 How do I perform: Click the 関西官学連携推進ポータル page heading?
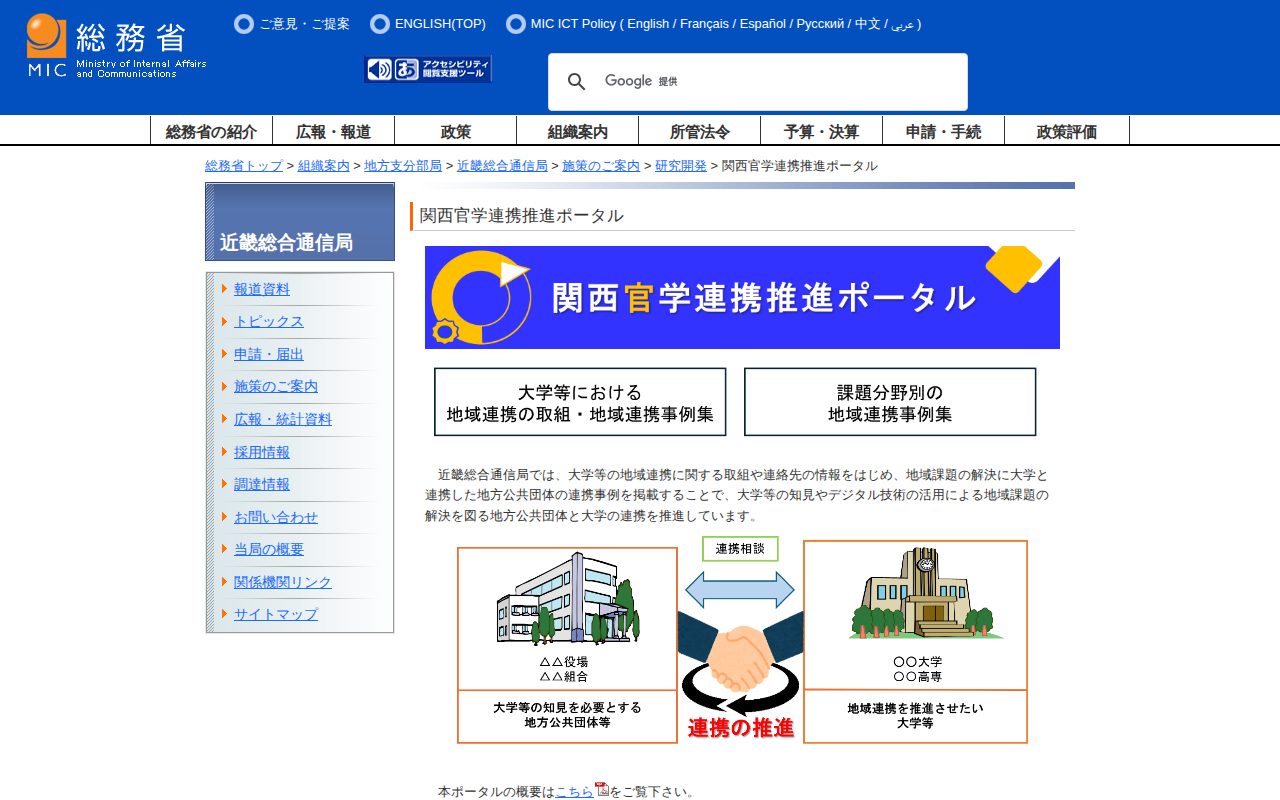pyautogui.click(x=522, y=216)
